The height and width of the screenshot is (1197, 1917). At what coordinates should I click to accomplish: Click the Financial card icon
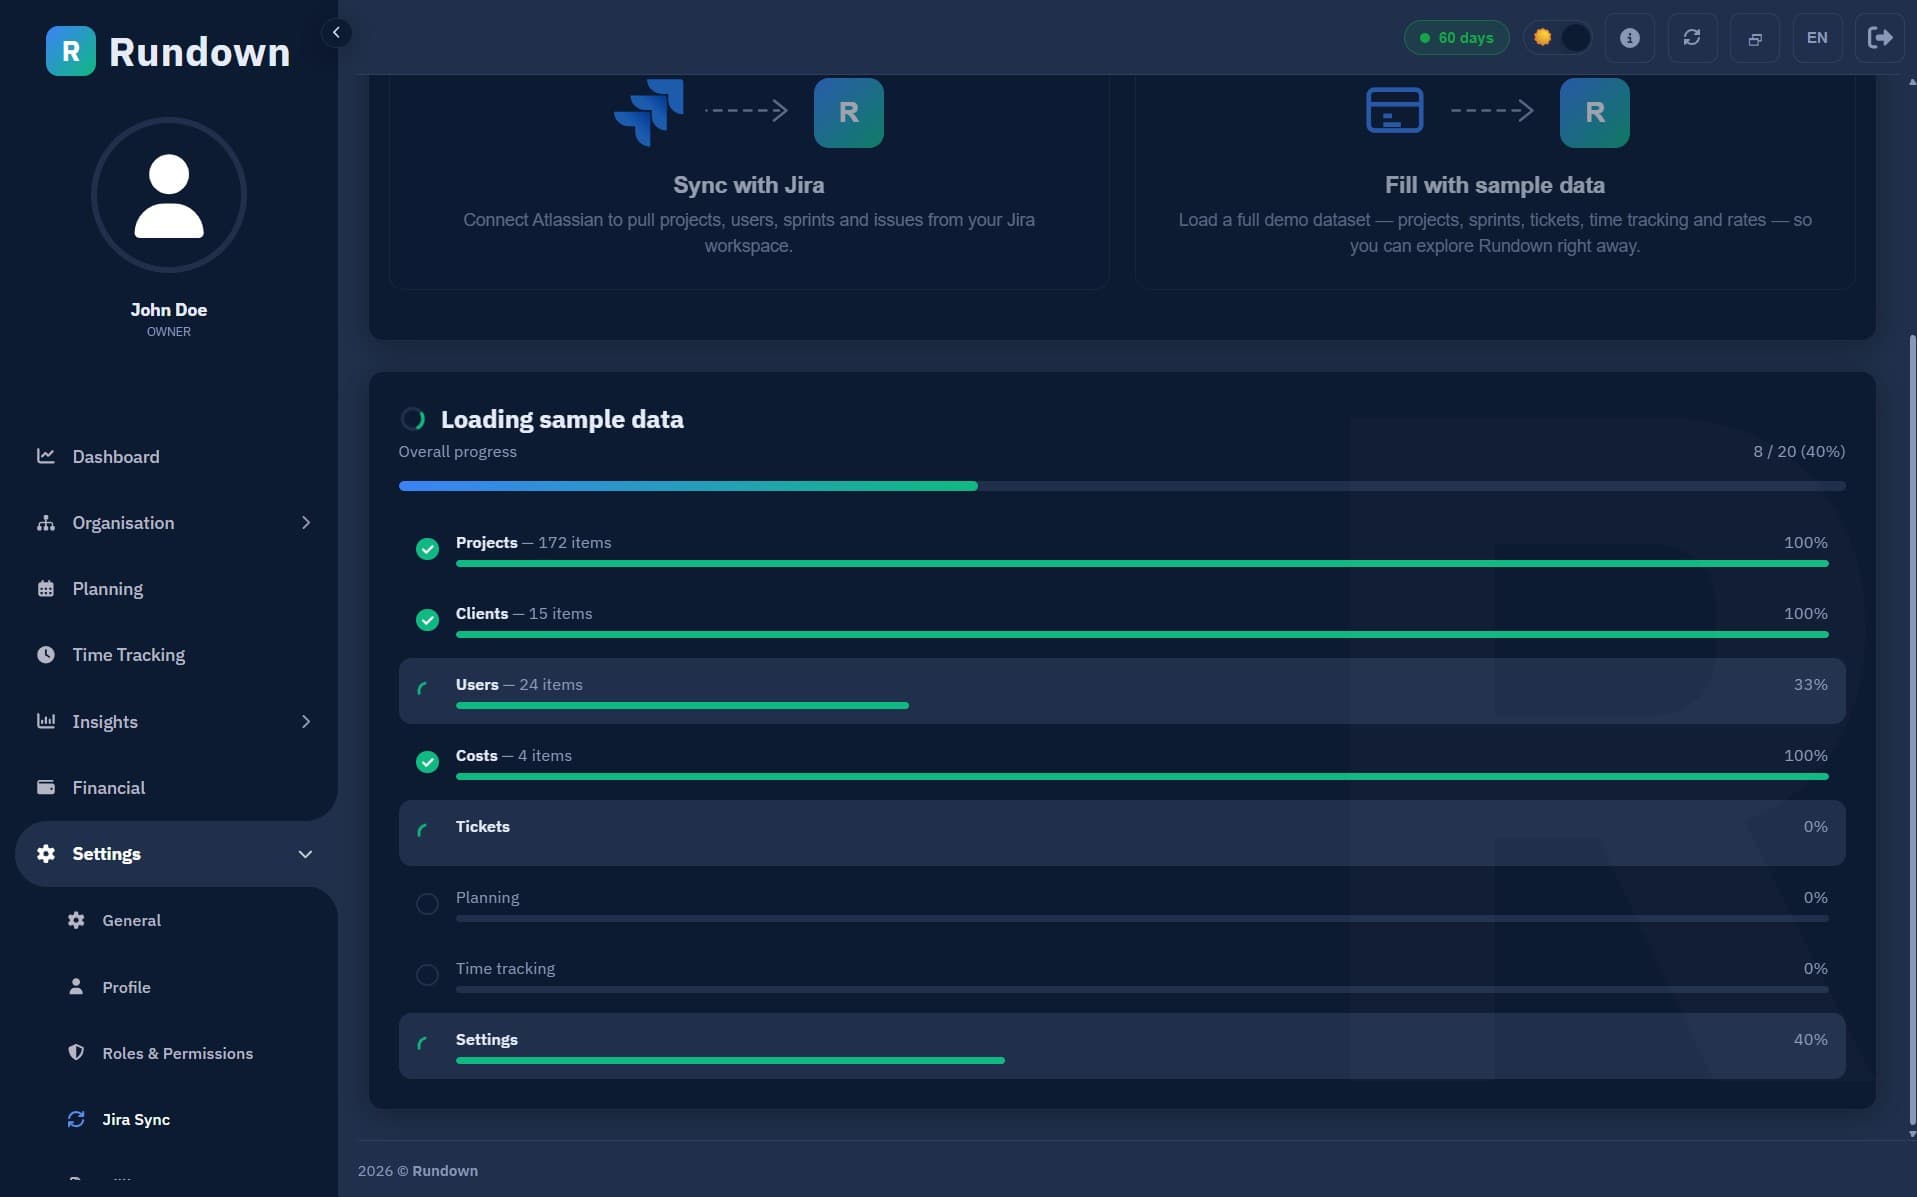pyautogui.click(x=46, y=787)
